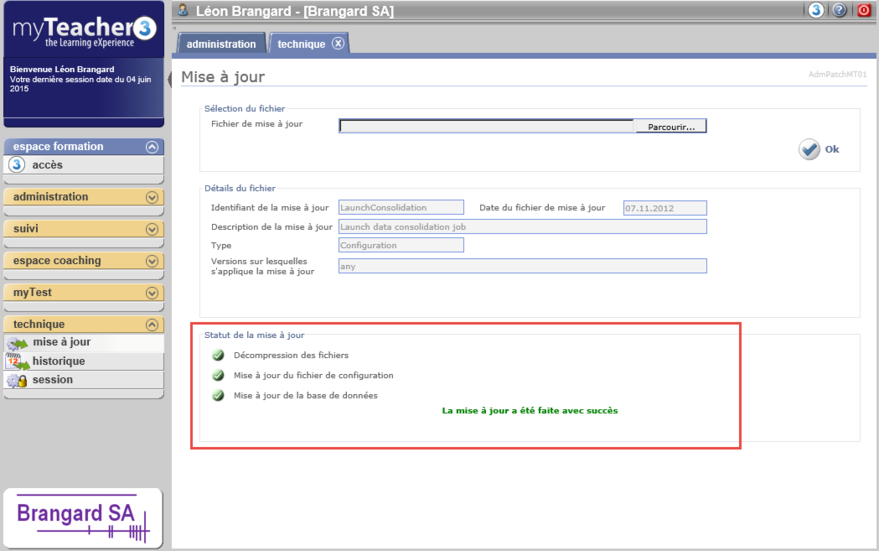The width and height of the screenshot is (879, 551).
Task: Expand the suivi sidebar section
Action: (152, 229)
